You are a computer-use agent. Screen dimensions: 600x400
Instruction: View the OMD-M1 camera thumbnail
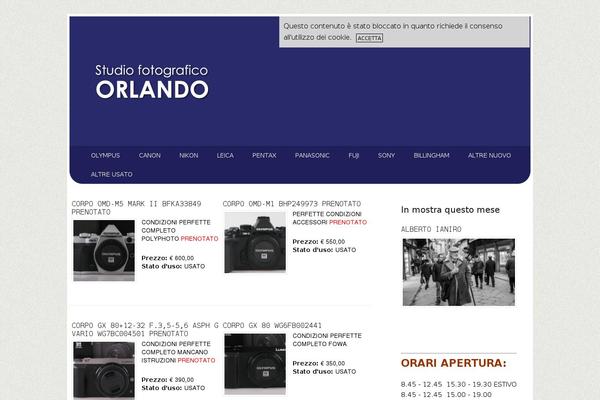click(x=255, y=242)
